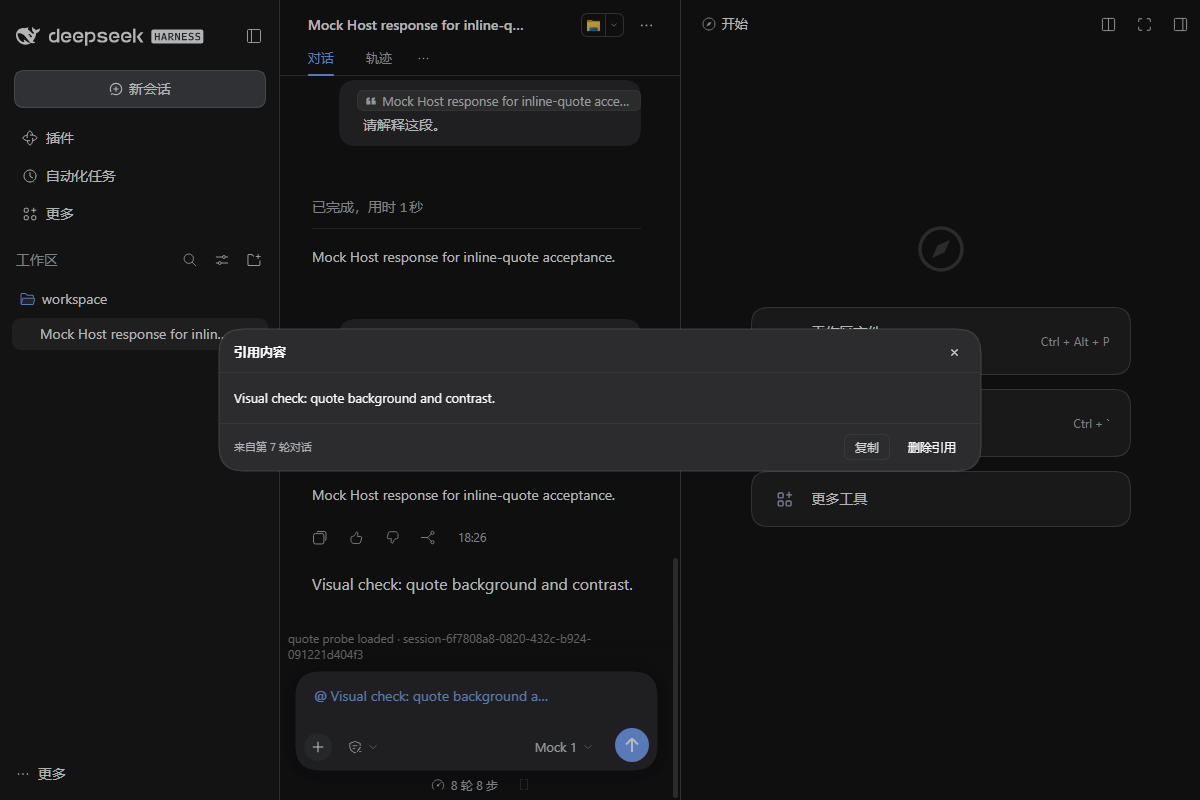Open the 更多工具 card
The width and height of the screenshot is (1200, 800).
[941, 499]
